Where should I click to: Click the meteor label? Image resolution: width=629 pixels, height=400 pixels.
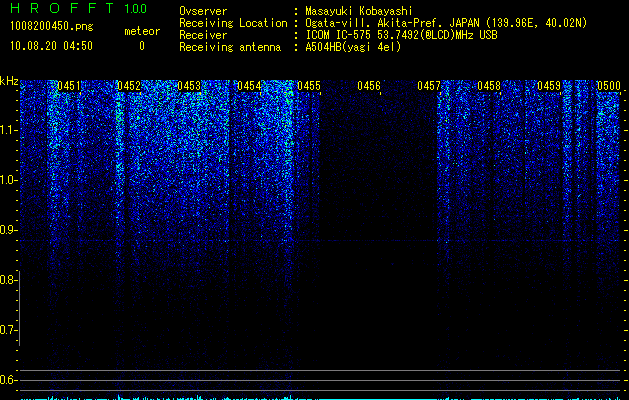[x=142, y=31]
